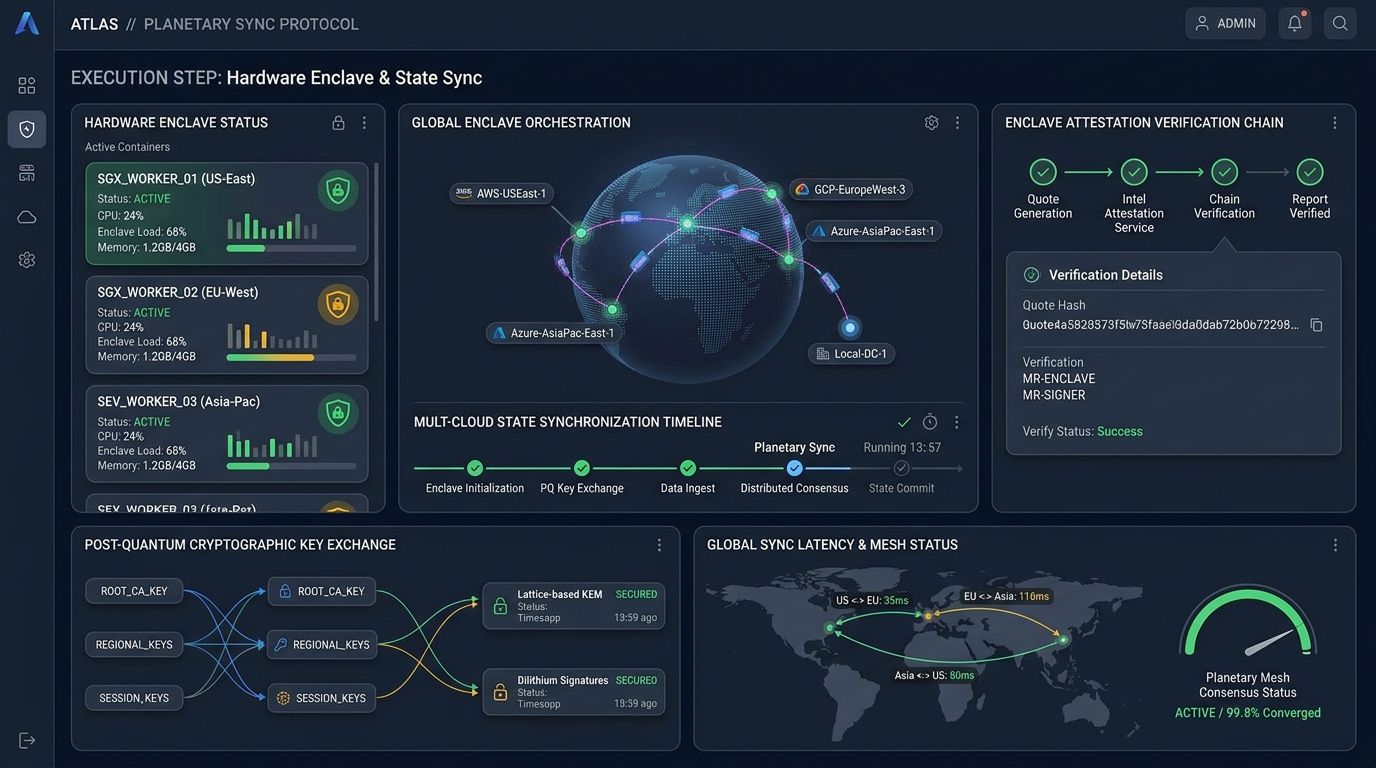The height and width of the screenshot is (768, 1376).
Task: Click the timeline checkmark icon
Action: tap(904, 422)
